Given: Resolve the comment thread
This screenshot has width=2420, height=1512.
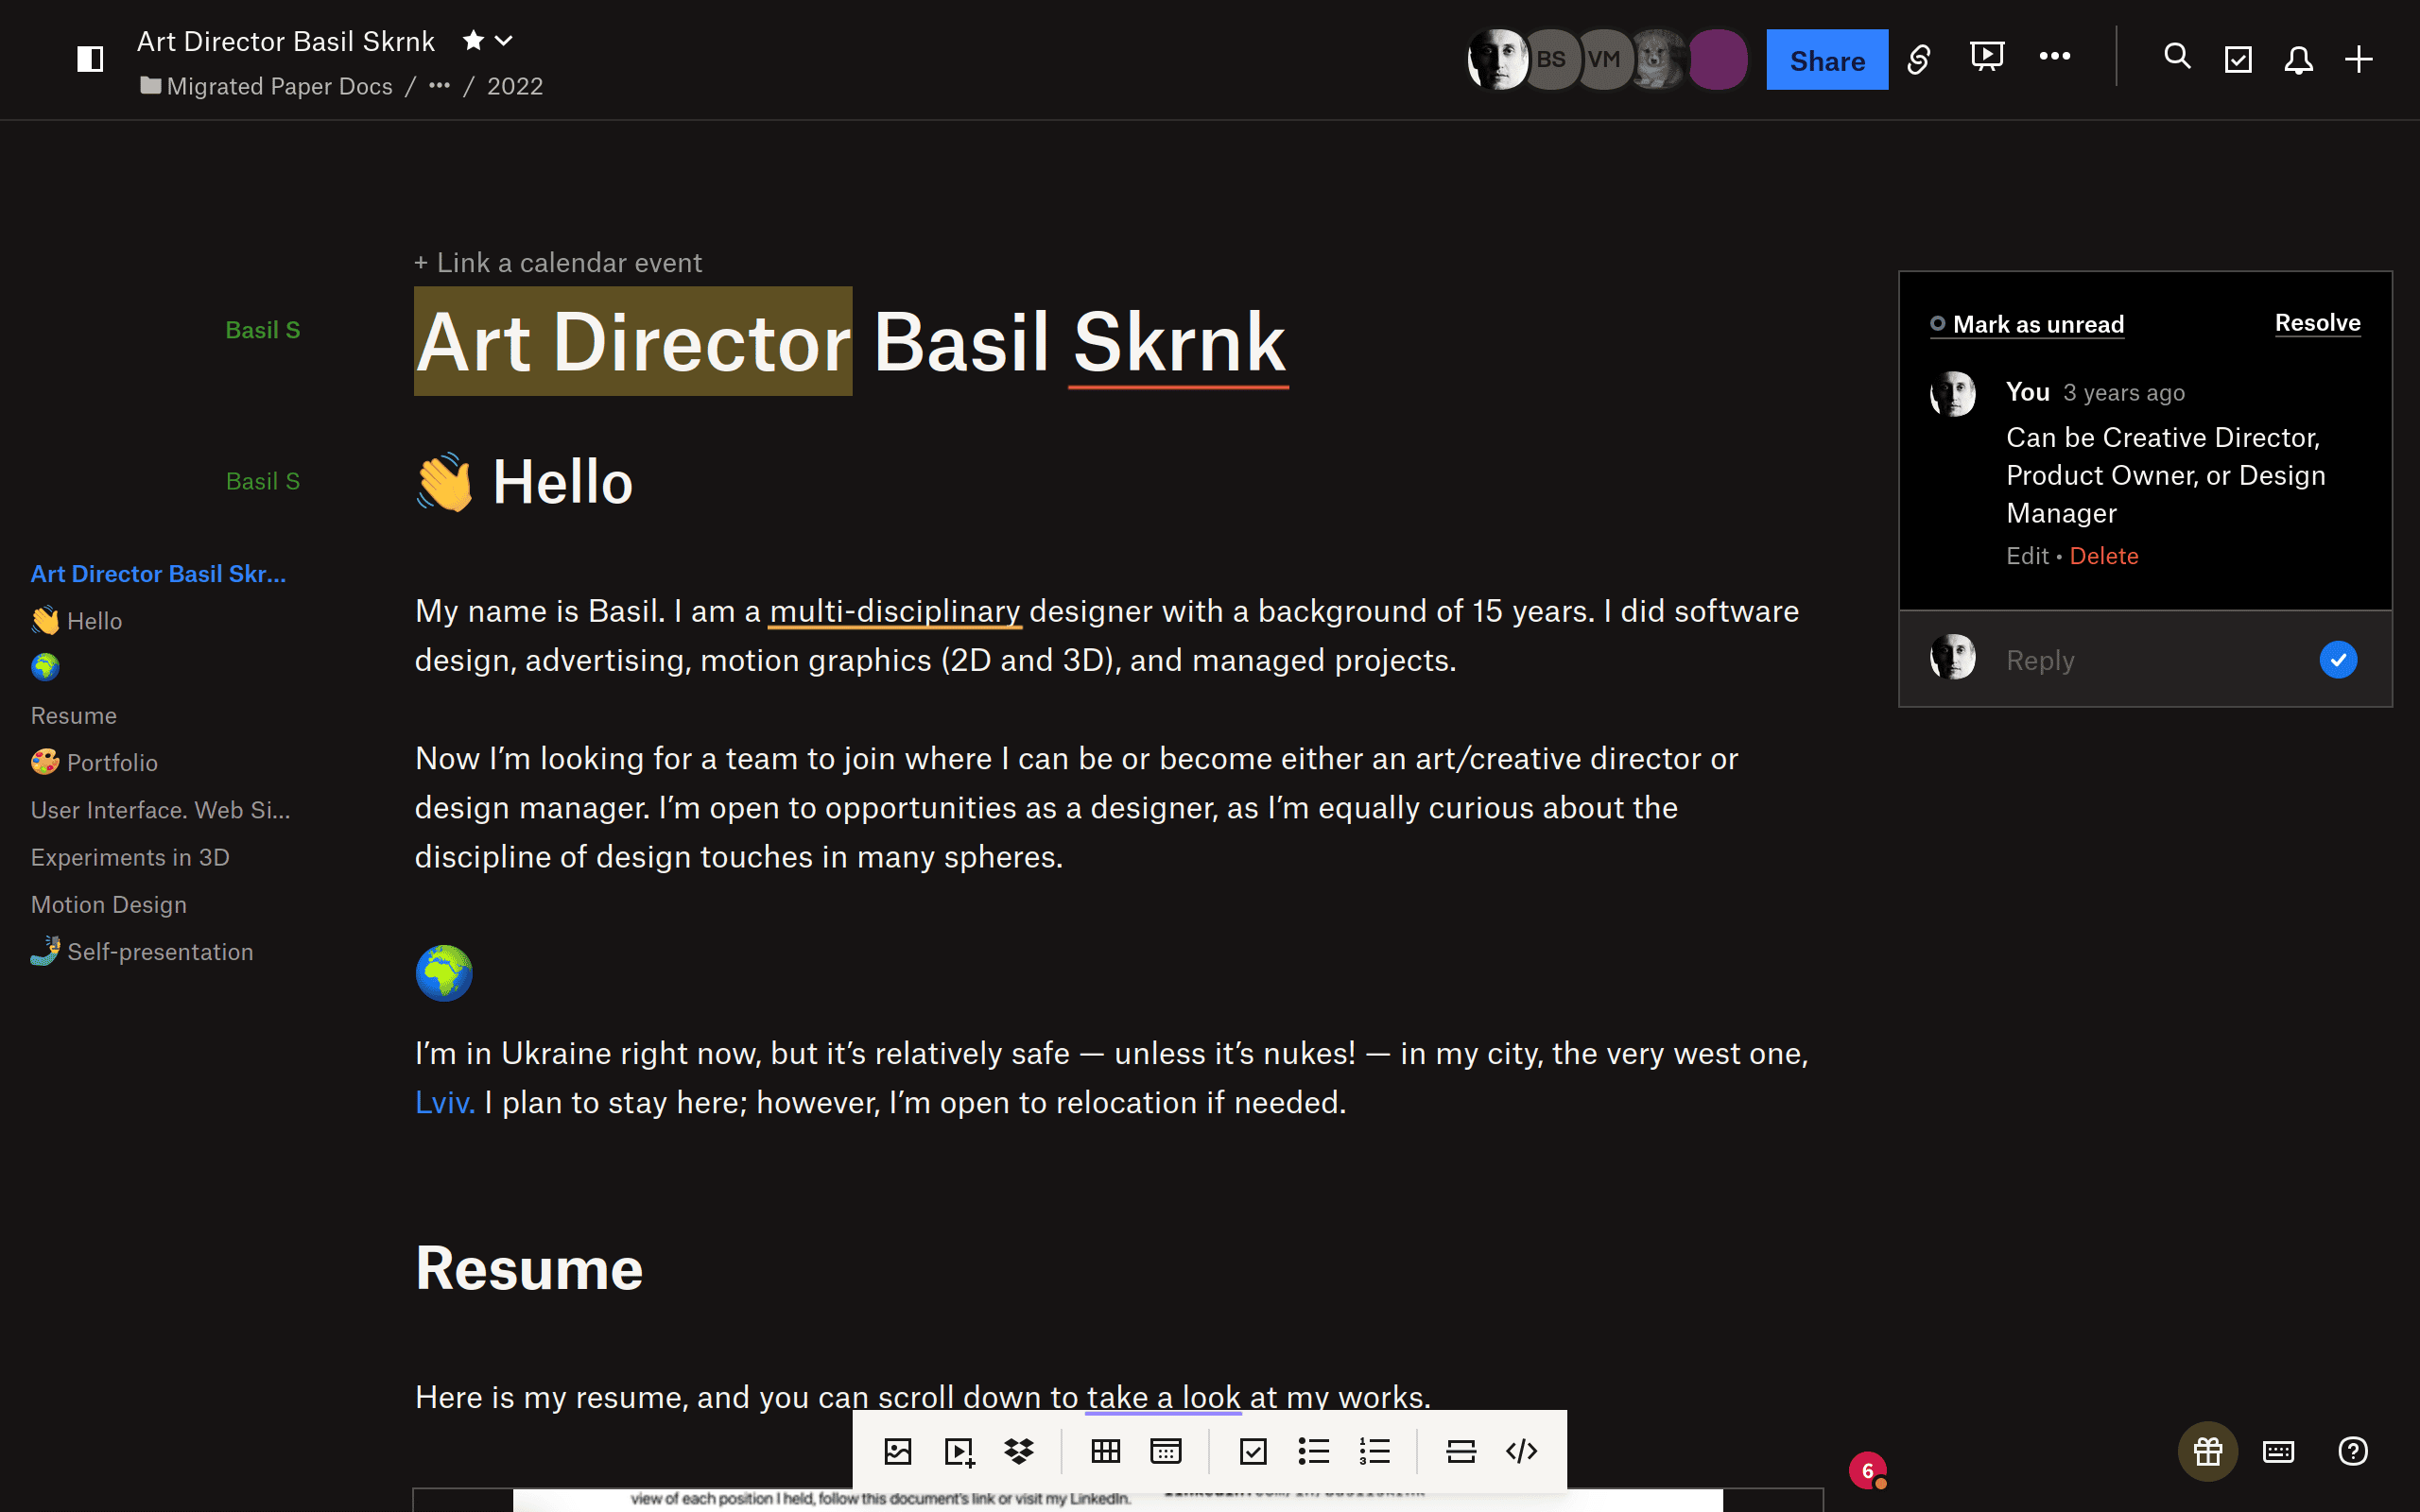Looking at the screenshot, I should click(2317, 323).
